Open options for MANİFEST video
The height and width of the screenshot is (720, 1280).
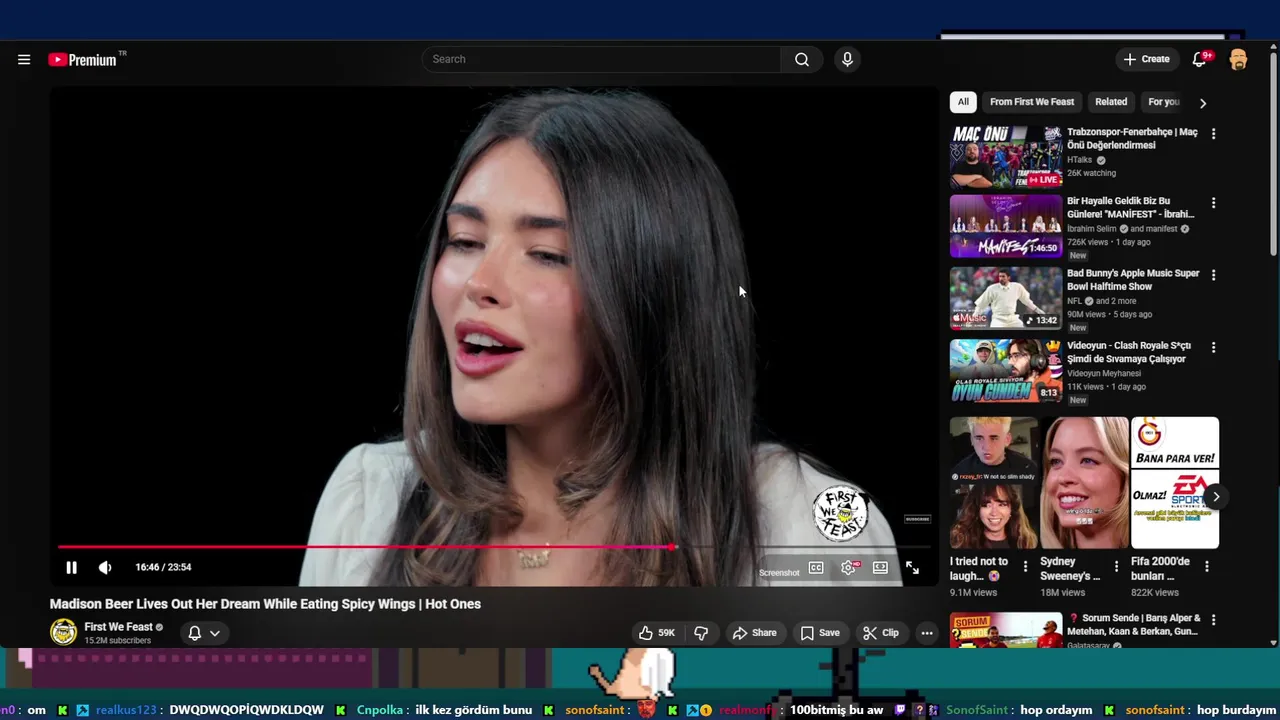[x=1213, y=202]
